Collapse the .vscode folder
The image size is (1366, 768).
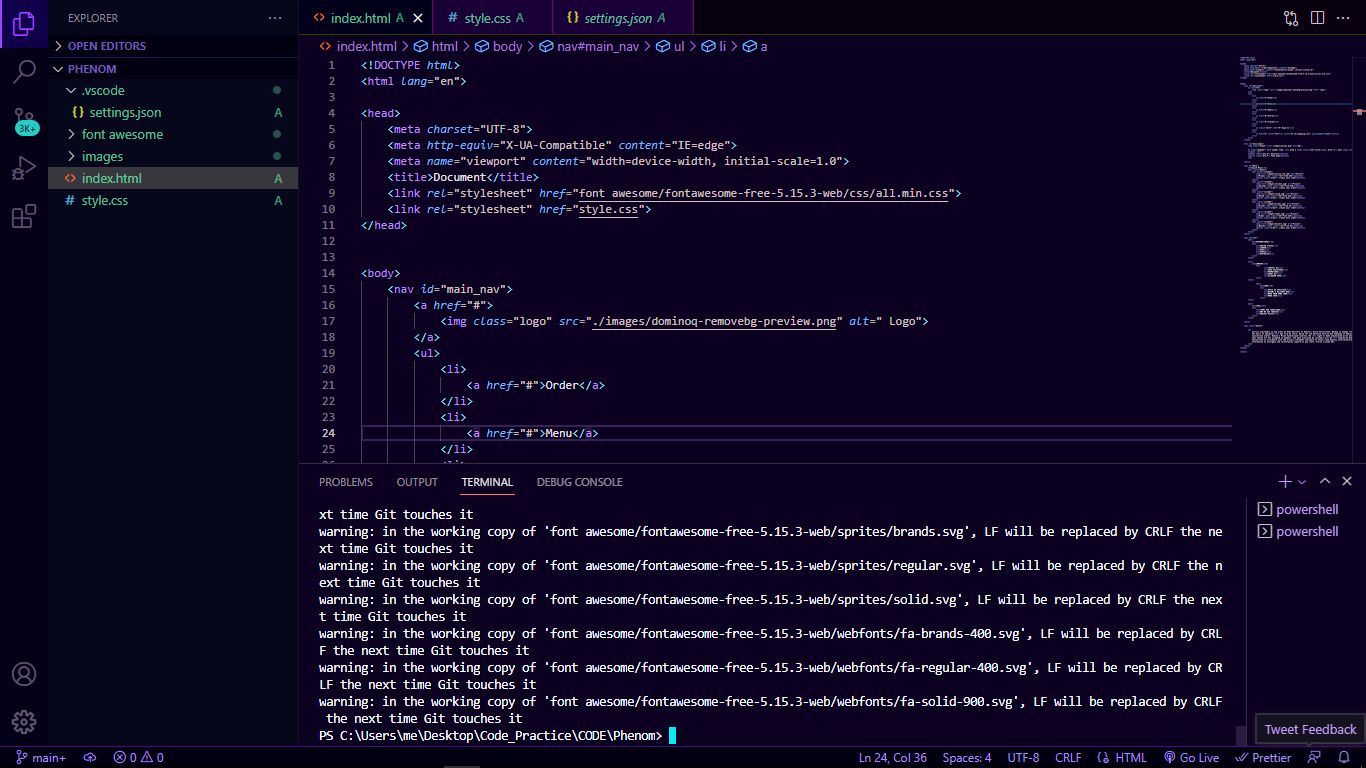click(173, 90)
